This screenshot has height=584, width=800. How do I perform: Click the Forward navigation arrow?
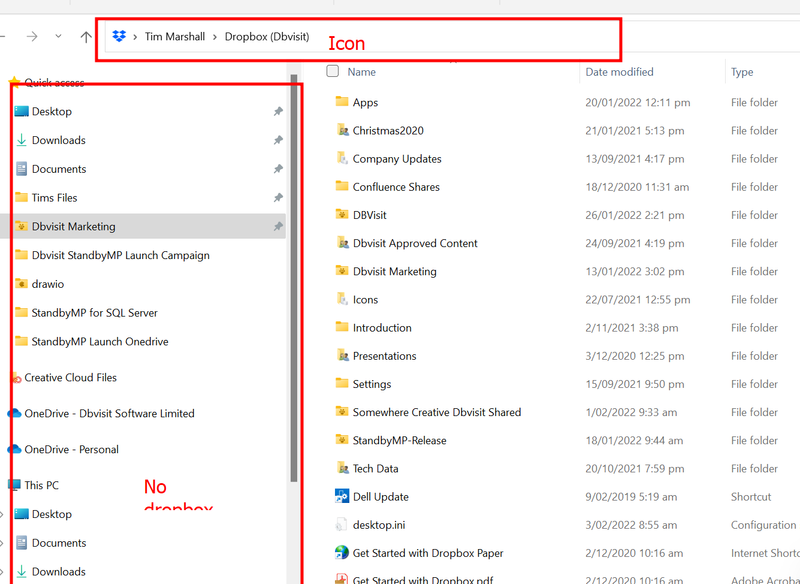click(32, 37)
